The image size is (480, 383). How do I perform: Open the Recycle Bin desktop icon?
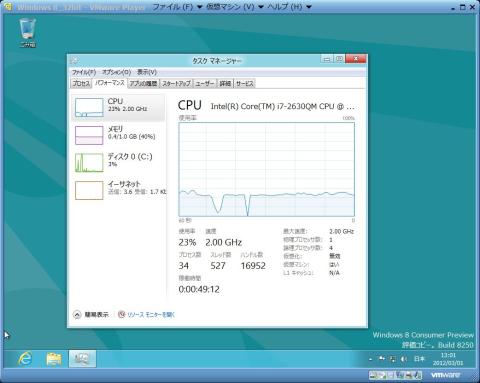[x=27, y=33]
